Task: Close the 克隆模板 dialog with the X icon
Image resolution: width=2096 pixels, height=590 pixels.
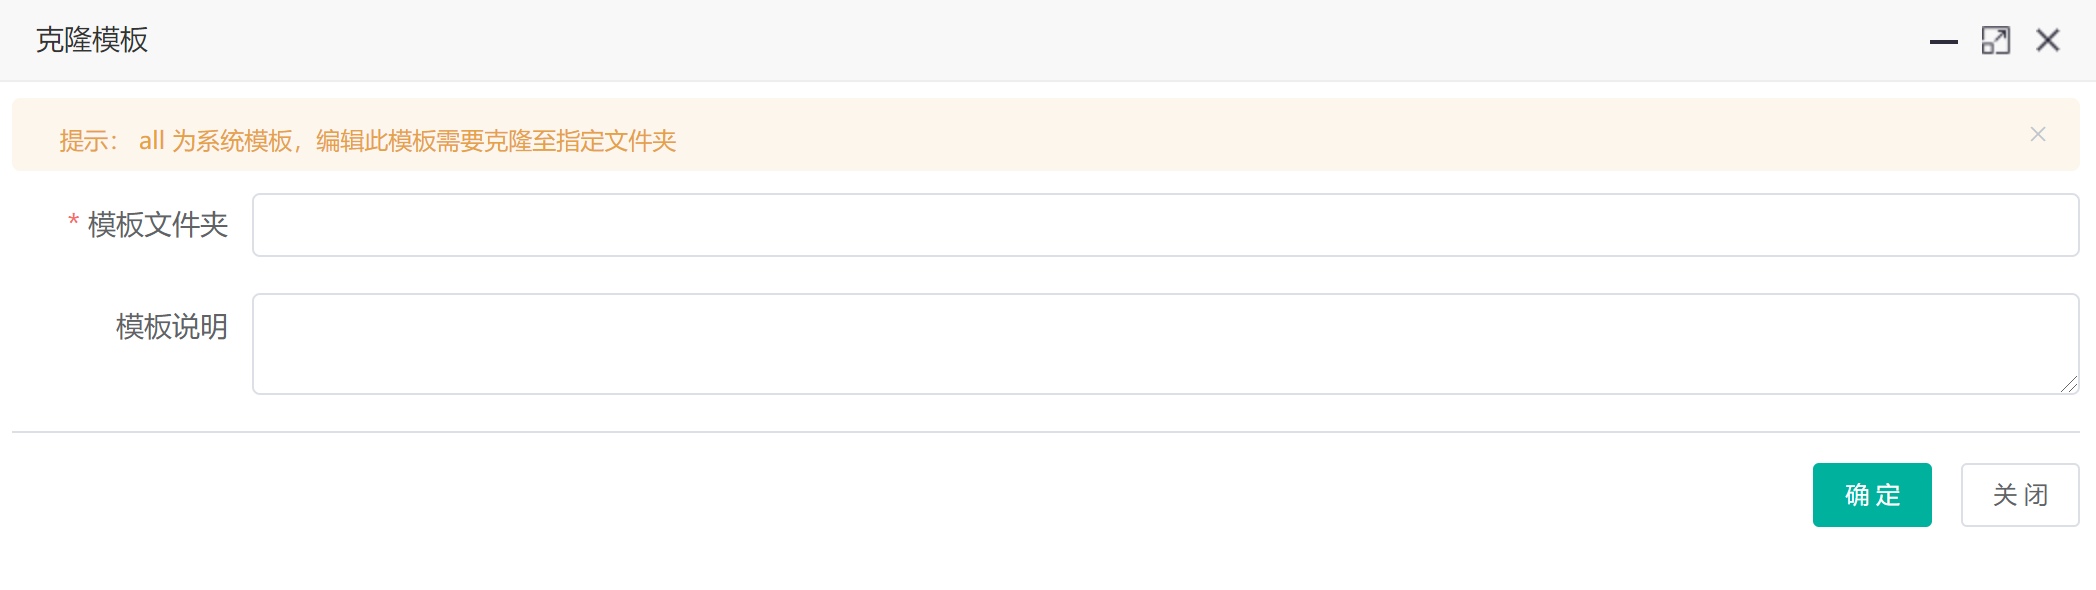Action: (2048, 41)
